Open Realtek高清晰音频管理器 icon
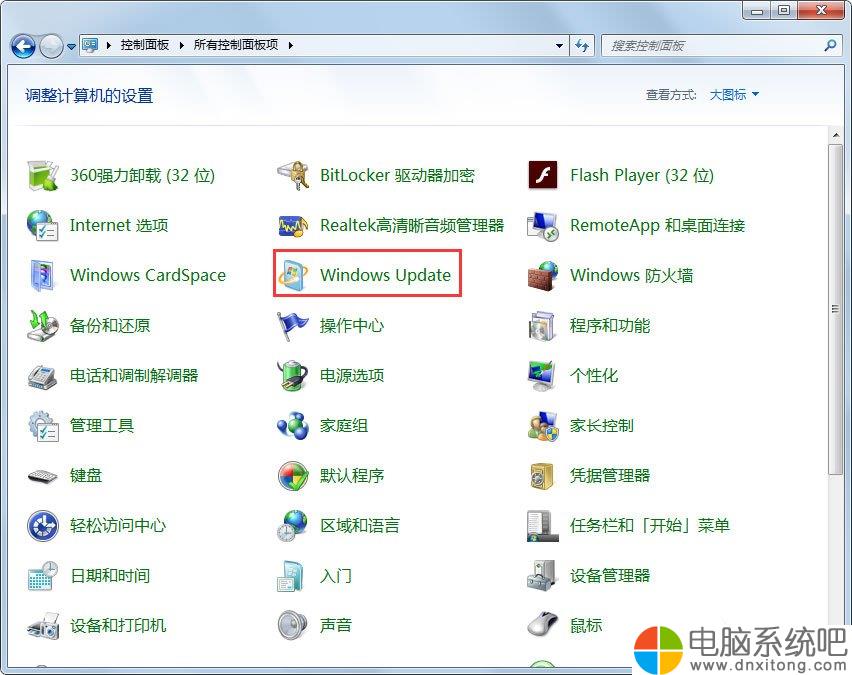Viewport: 852px width, 675px height. point(293,226)
